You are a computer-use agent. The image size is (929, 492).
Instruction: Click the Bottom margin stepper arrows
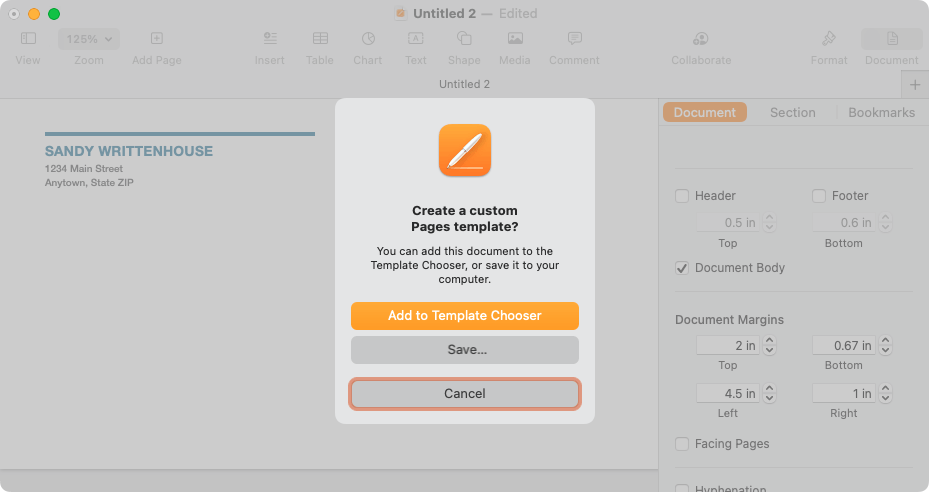click(x=886, y=345)
